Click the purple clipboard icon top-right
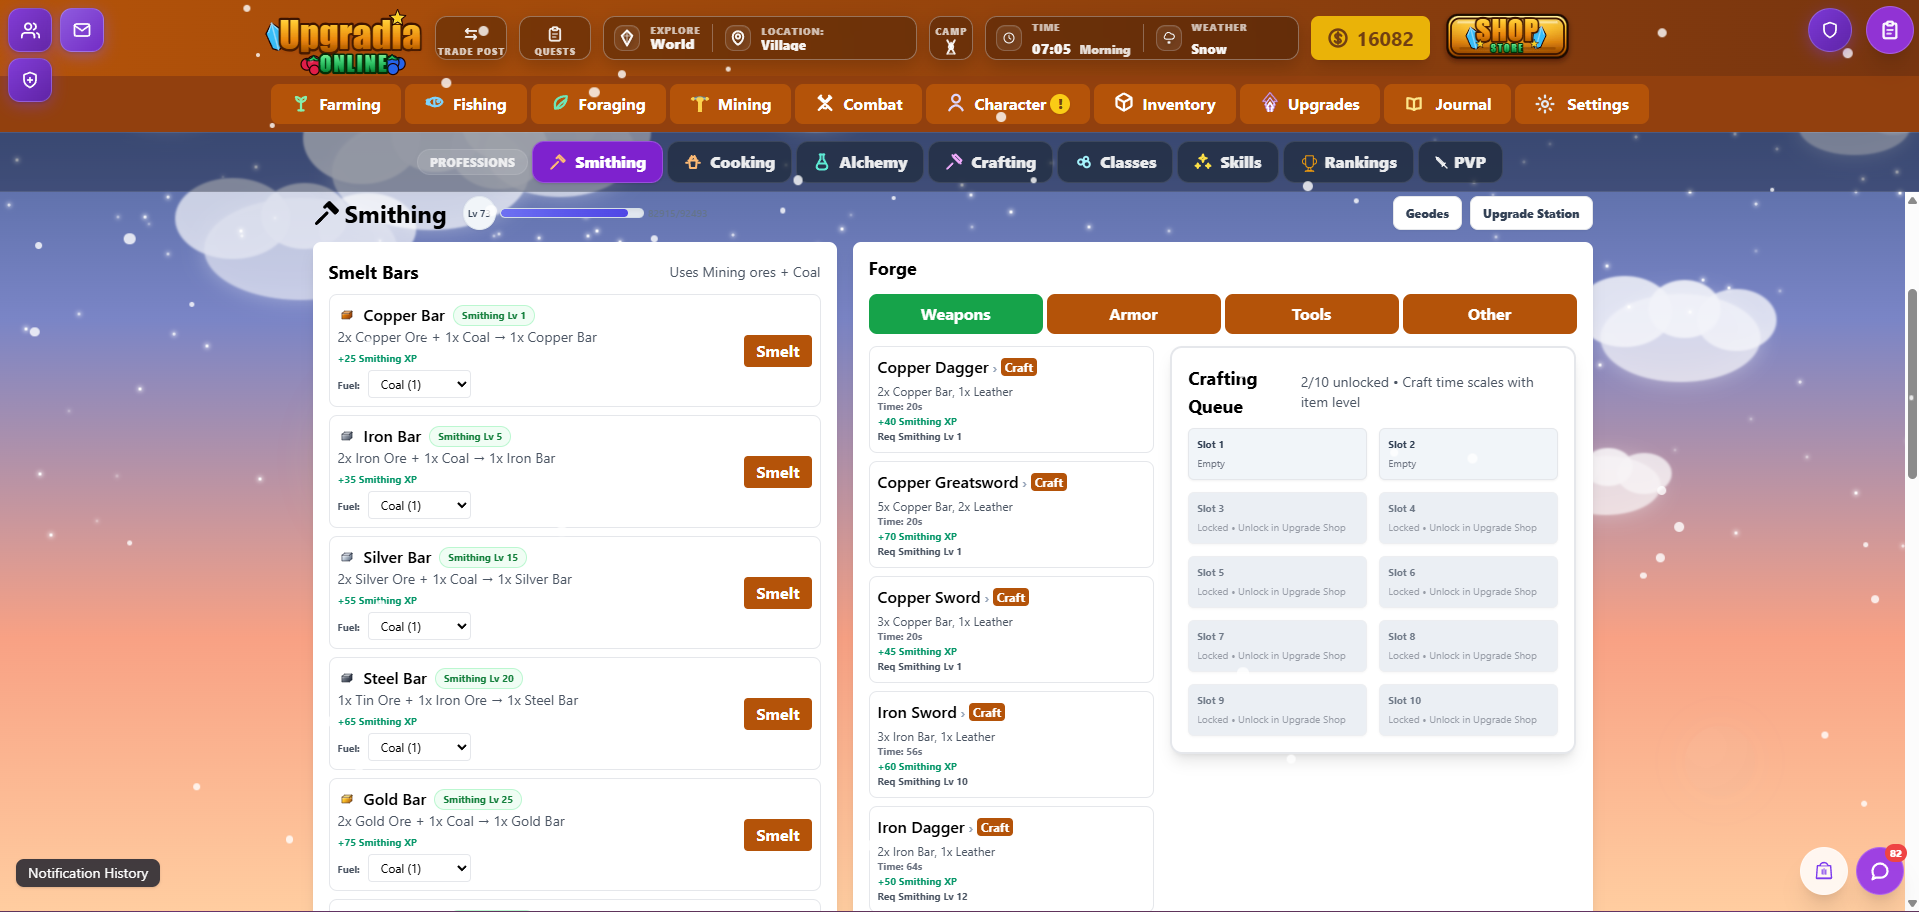Image resolution: width=1919 pixels, height=912 pixels. point(1889,30)
